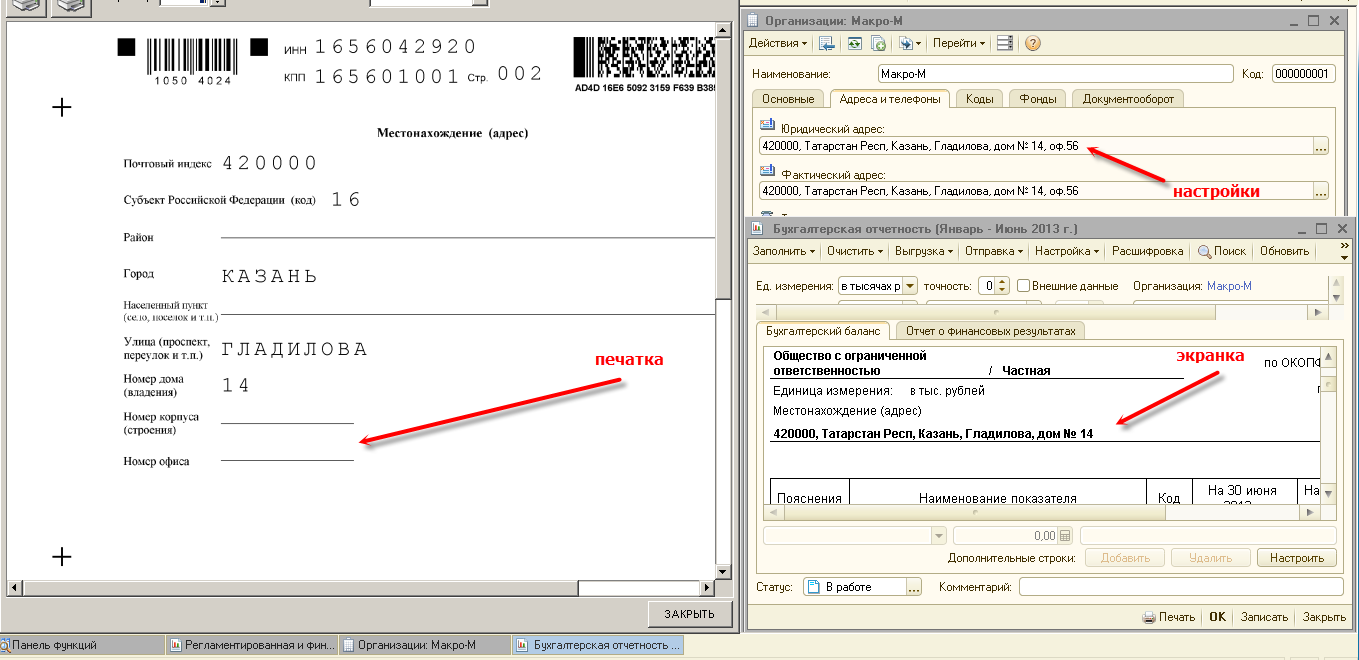Click the list settings icon beside Перейти
This screenshot has height=660, width=1359.
pos(1005,43)
